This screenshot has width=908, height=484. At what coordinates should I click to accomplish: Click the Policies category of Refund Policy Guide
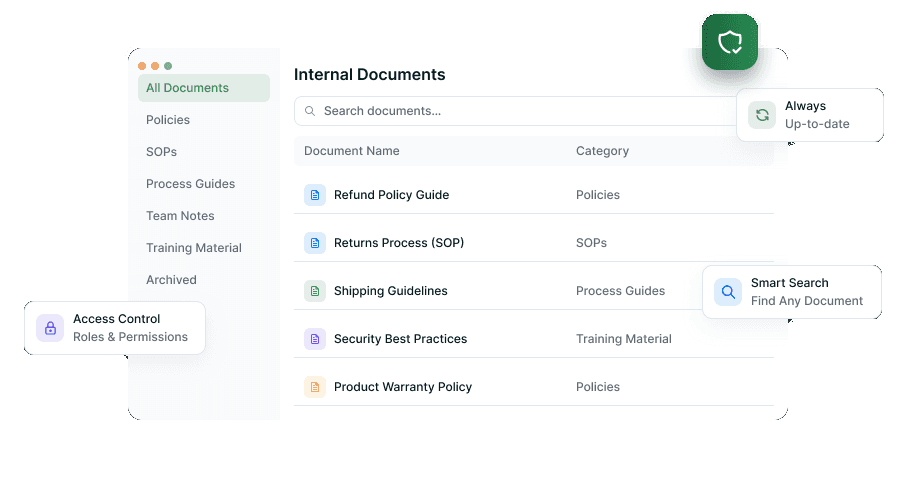coord(598,195)
